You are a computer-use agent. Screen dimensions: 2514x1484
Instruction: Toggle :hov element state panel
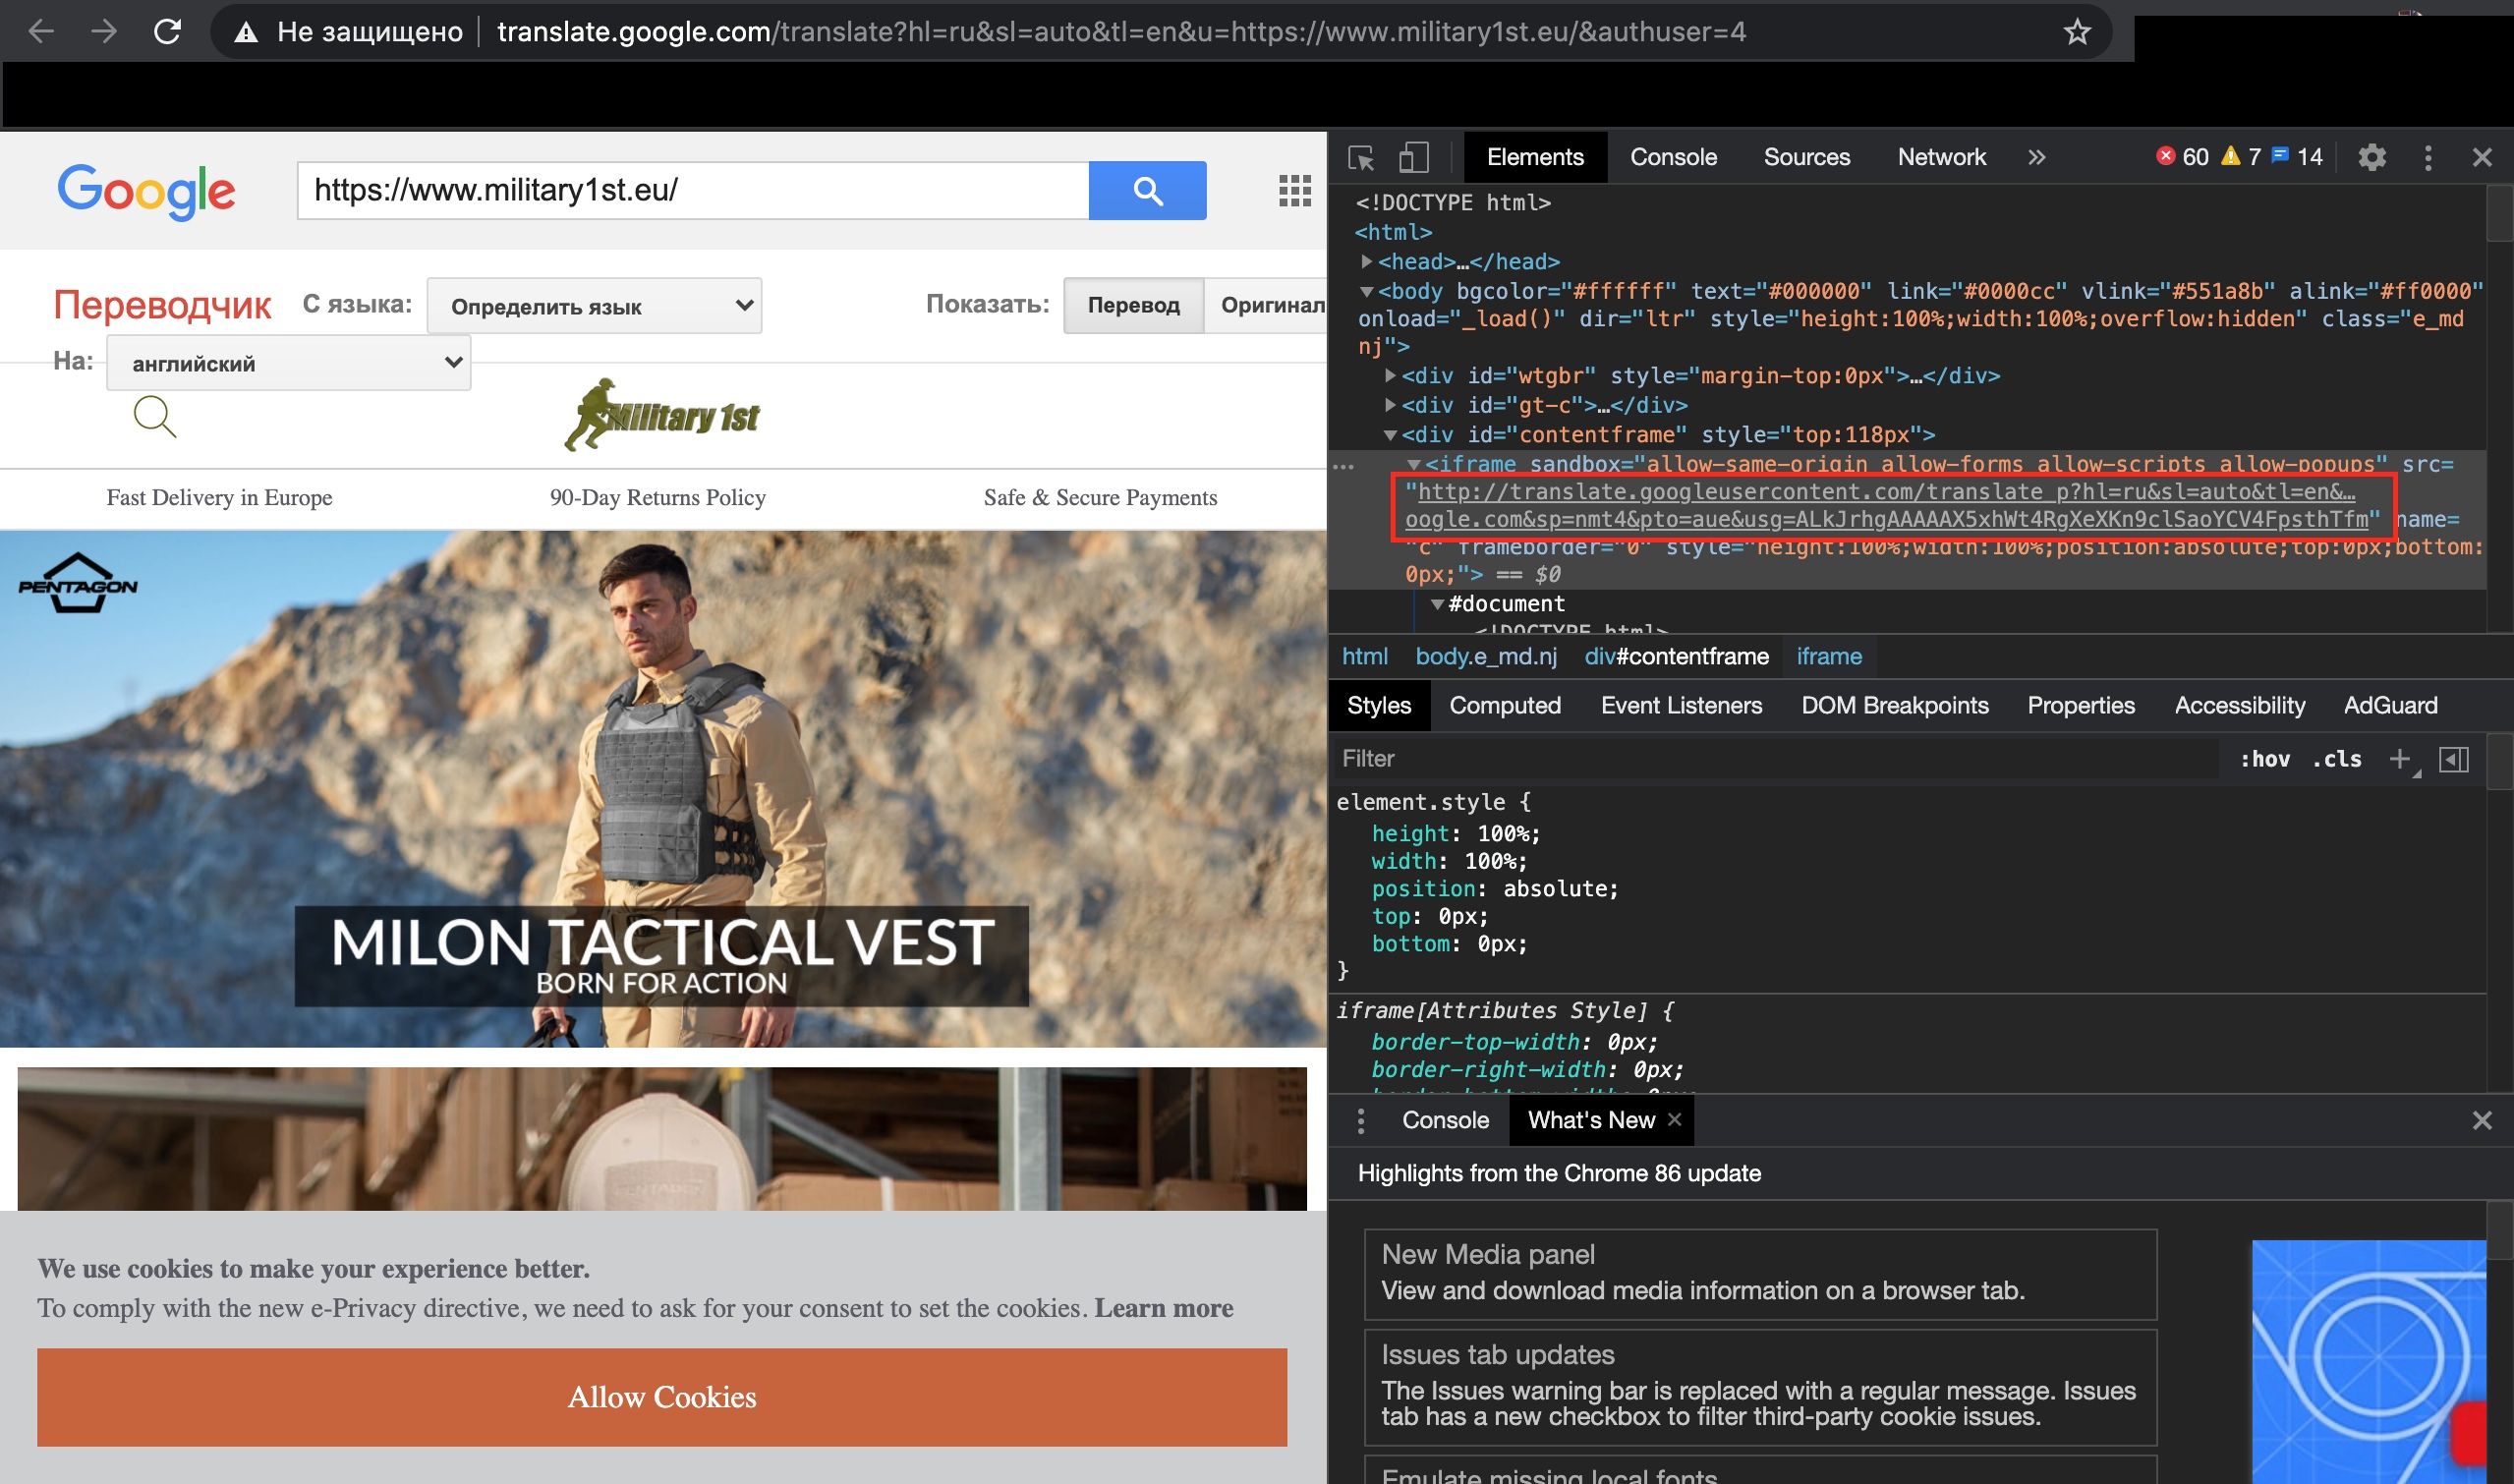pos(2265,759)
